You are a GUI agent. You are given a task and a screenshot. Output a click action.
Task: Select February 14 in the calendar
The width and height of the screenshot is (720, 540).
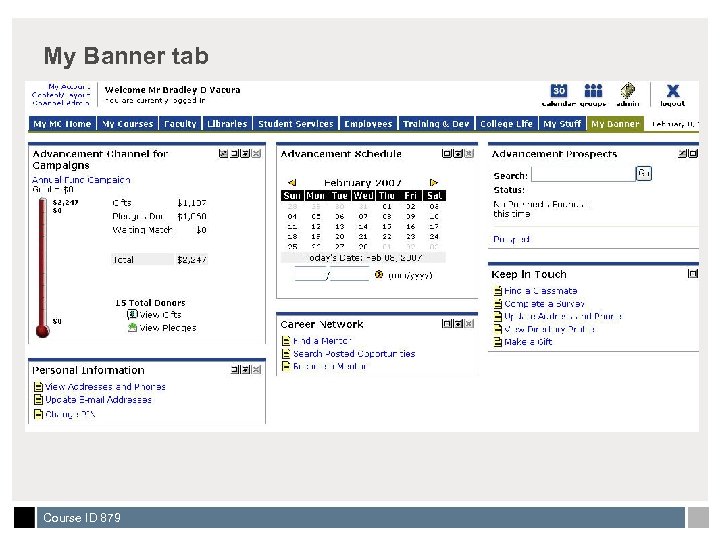pyautogui.click(x=363, y=226)
